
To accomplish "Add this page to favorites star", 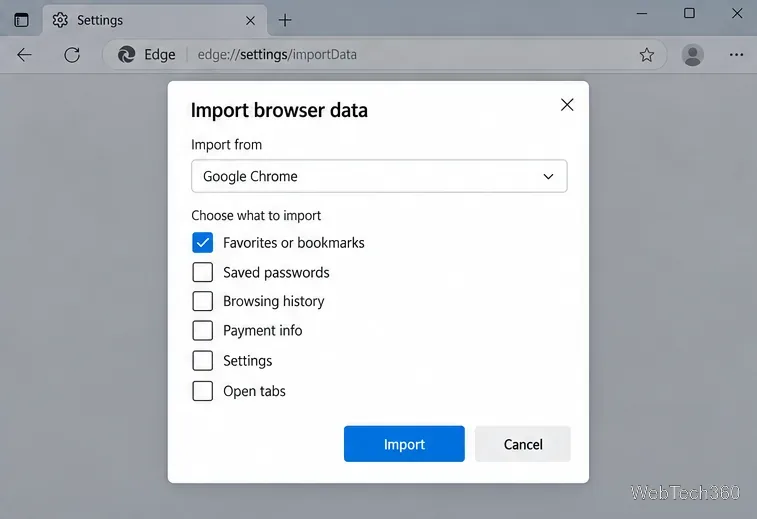I will 646,55.
